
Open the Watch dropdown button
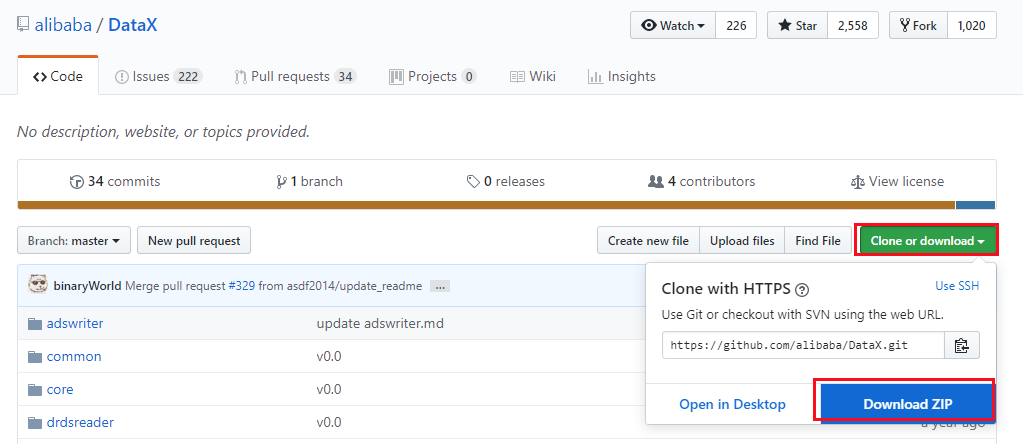(x=673, y=25)
